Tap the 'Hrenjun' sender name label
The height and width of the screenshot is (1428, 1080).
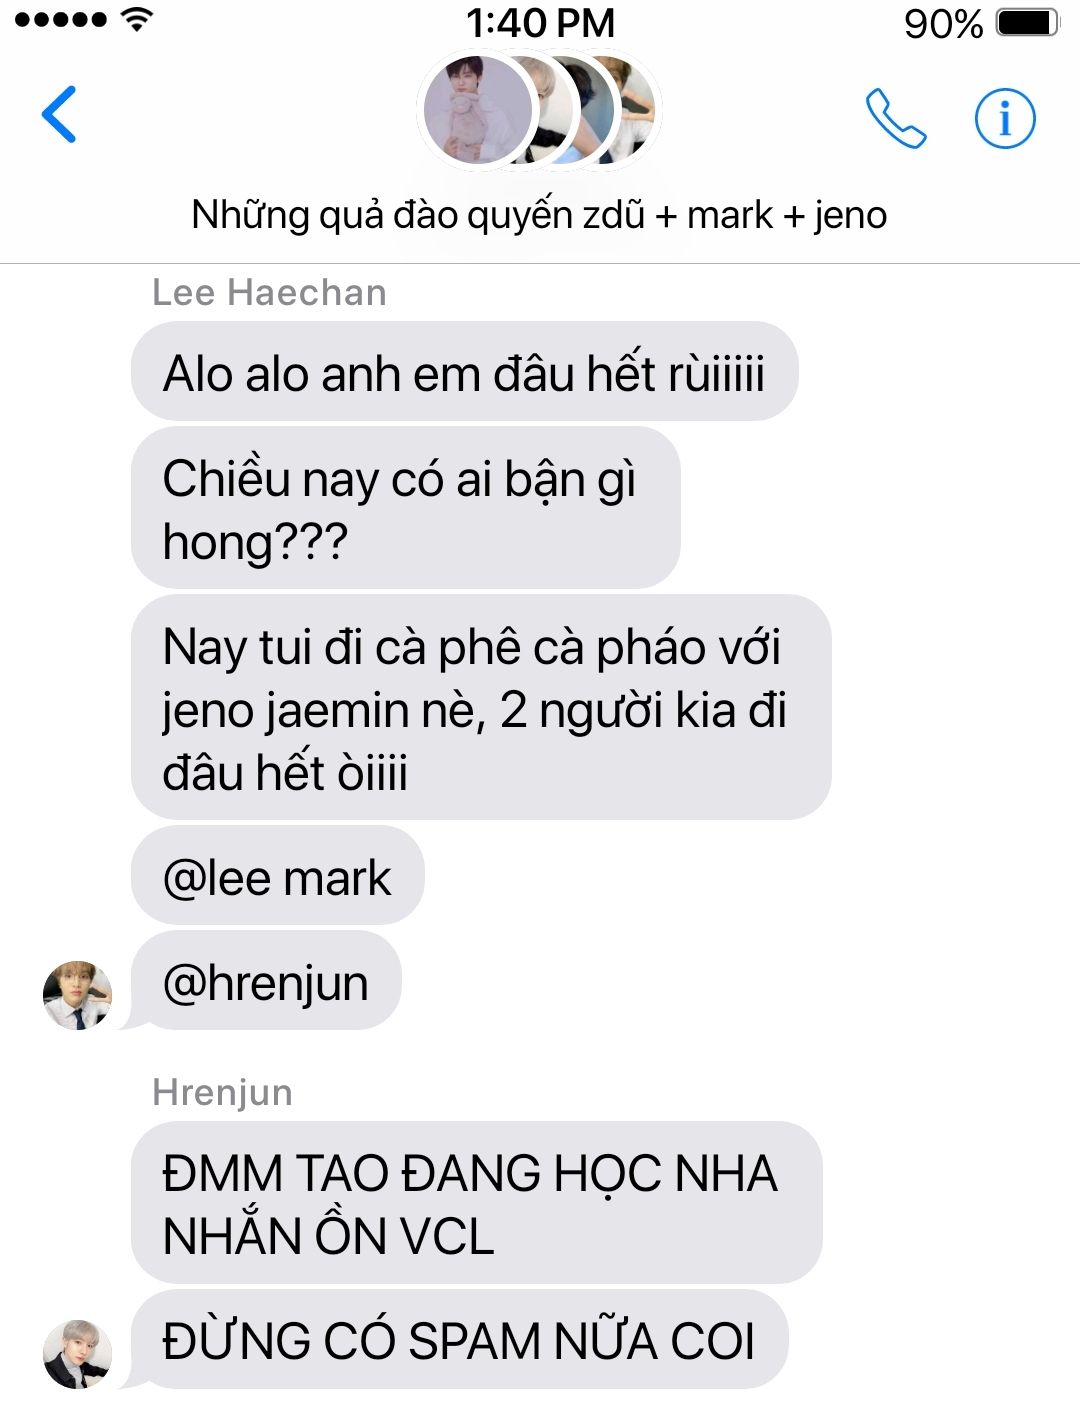222,1092
